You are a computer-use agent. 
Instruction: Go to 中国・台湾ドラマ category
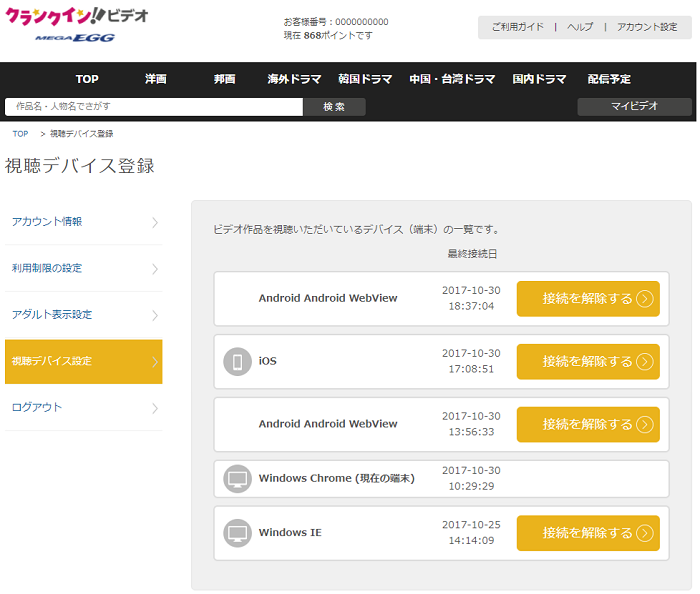pos(452,79)
